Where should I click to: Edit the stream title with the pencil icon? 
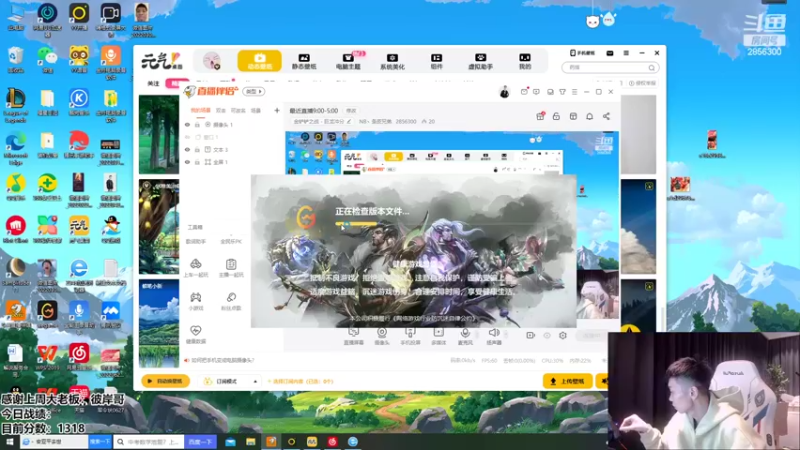click(x=349, y=121)
